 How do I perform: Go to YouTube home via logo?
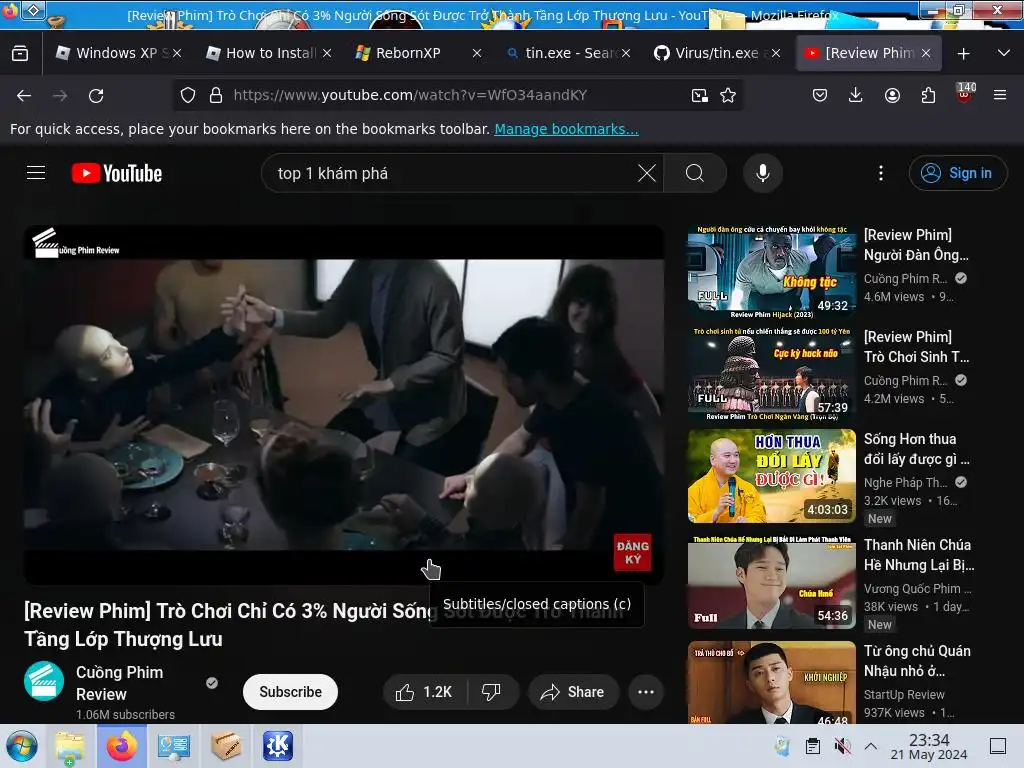[117, 173]
